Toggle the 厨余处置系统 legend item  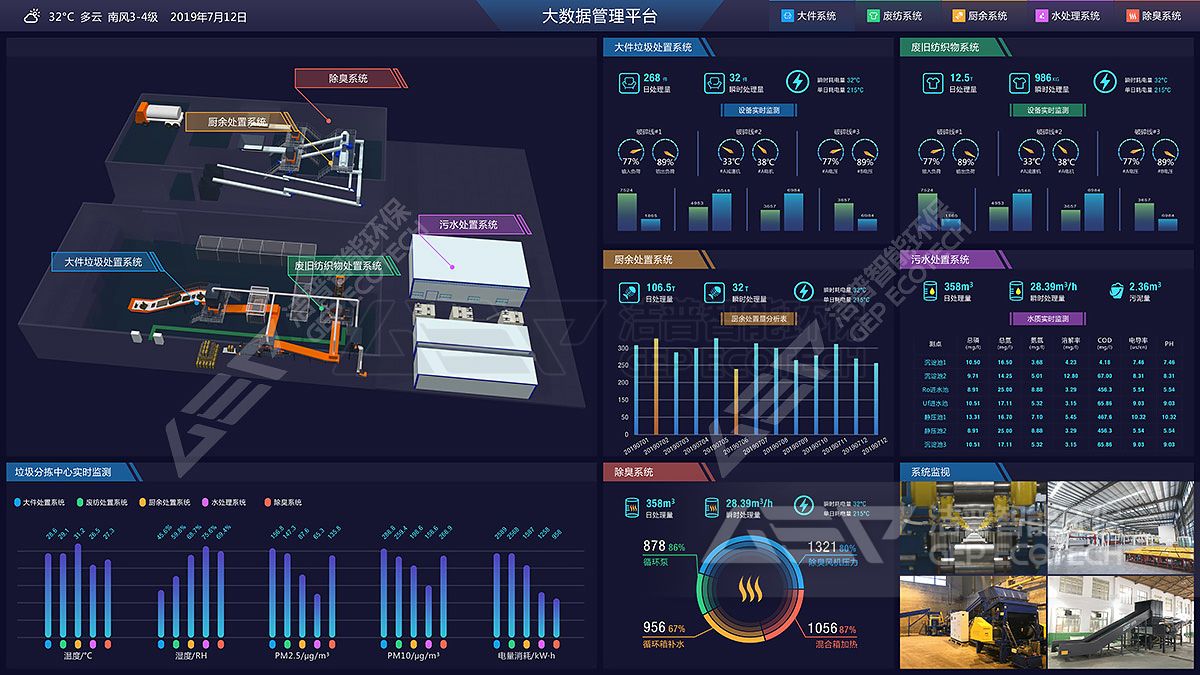click(163, 502)
